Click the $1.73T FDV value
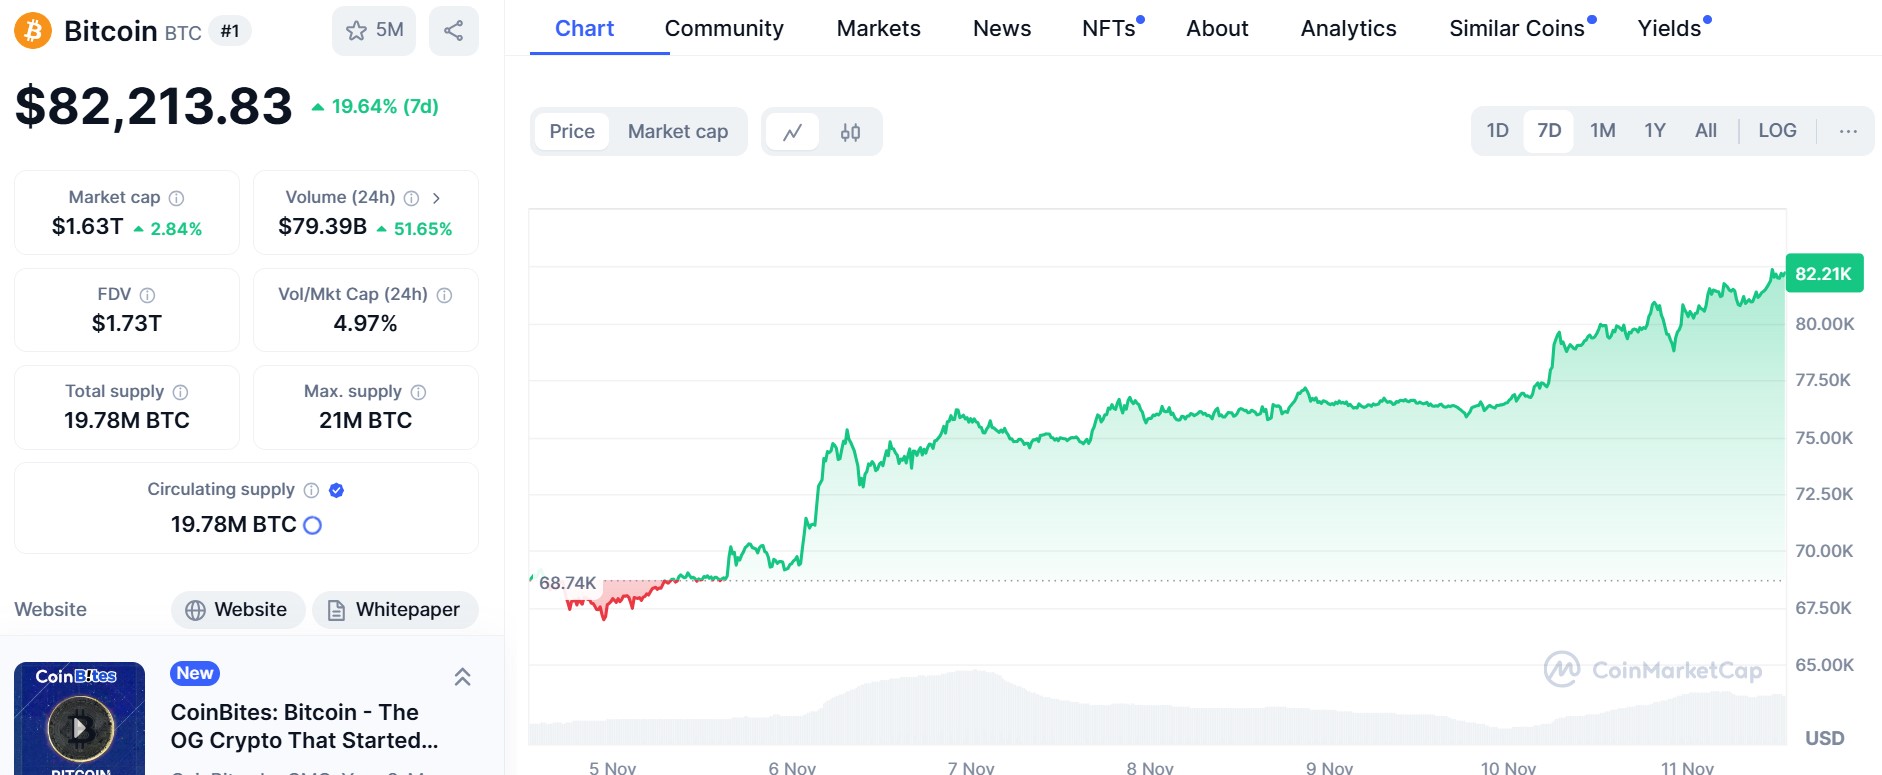Screen dimensions: 1882x775 coord(127,324)
